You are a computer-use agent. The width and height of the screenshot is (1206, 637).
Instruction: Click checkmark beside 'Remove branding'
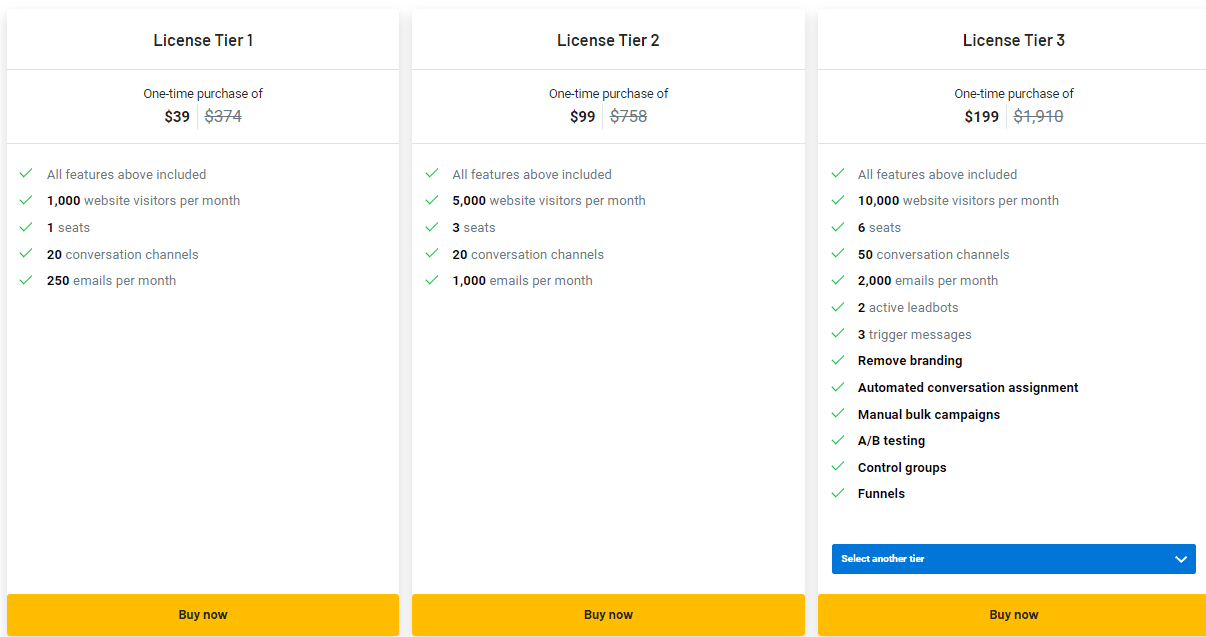point(838,360)
